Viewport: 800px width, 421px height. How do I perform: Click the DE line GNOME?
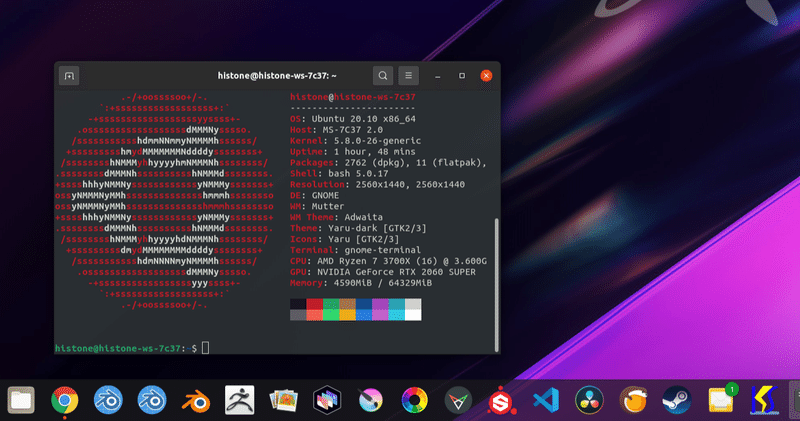tap(314, 195)
